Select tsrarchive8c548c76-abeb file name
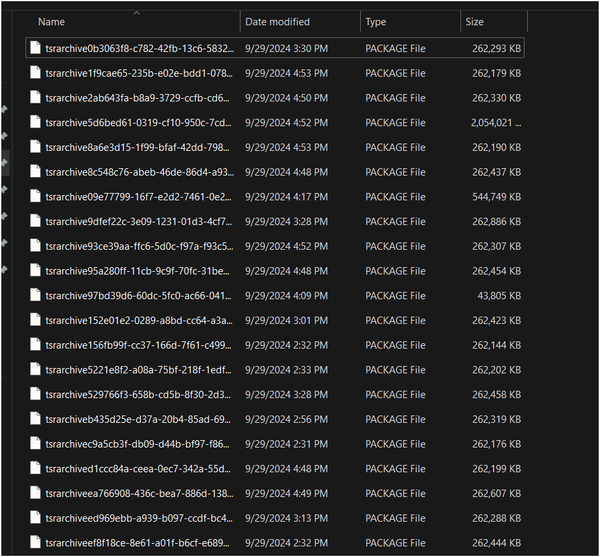 point(140,172)
